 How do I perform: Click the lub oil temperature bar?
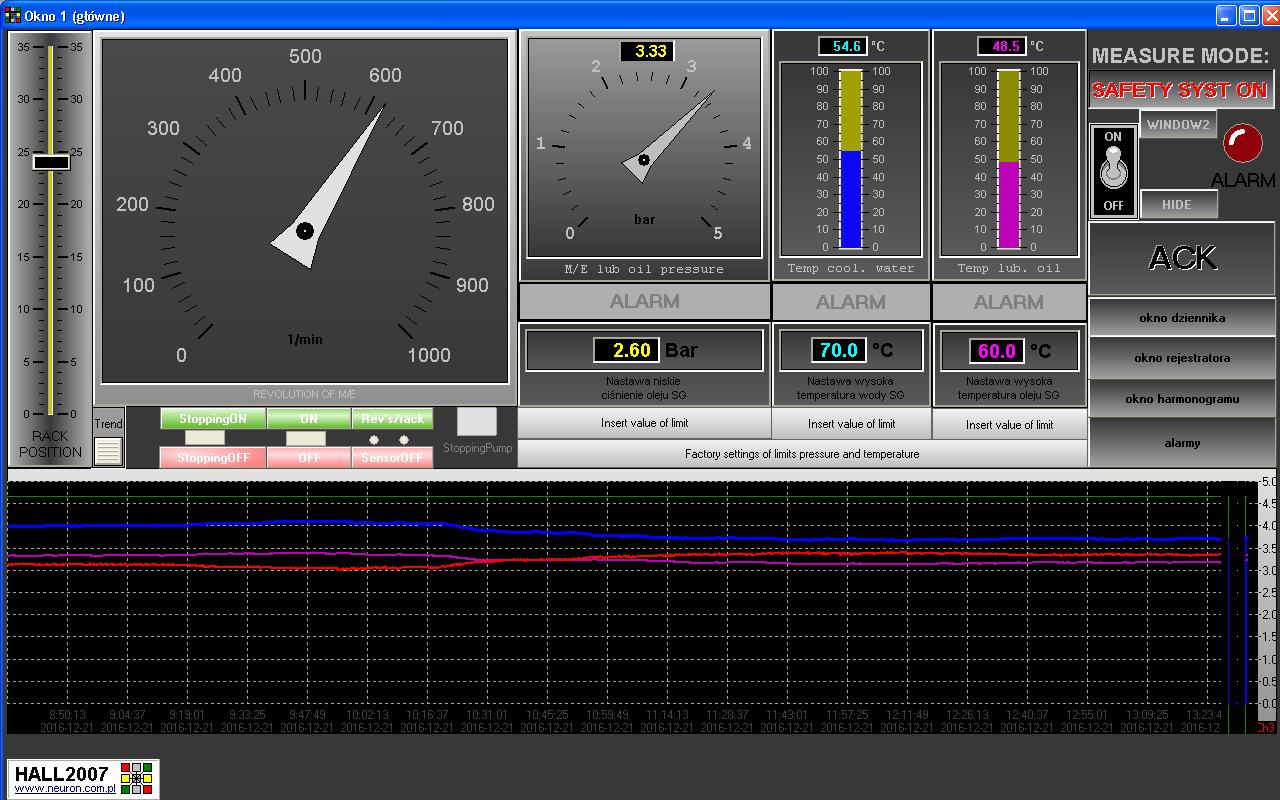pyautogui.click(x=1009, y=159)
